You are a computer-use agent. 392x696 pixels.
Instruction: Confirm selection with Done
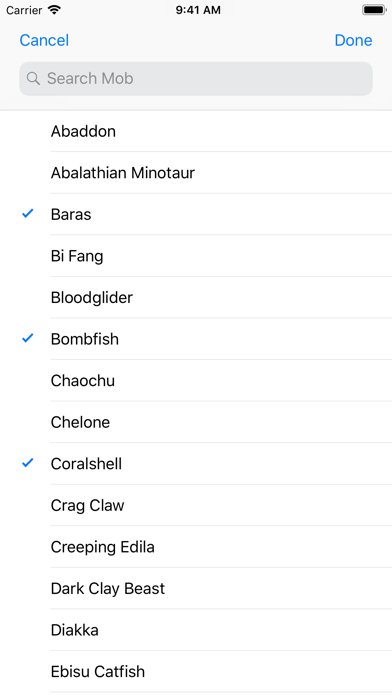point(353,40)
